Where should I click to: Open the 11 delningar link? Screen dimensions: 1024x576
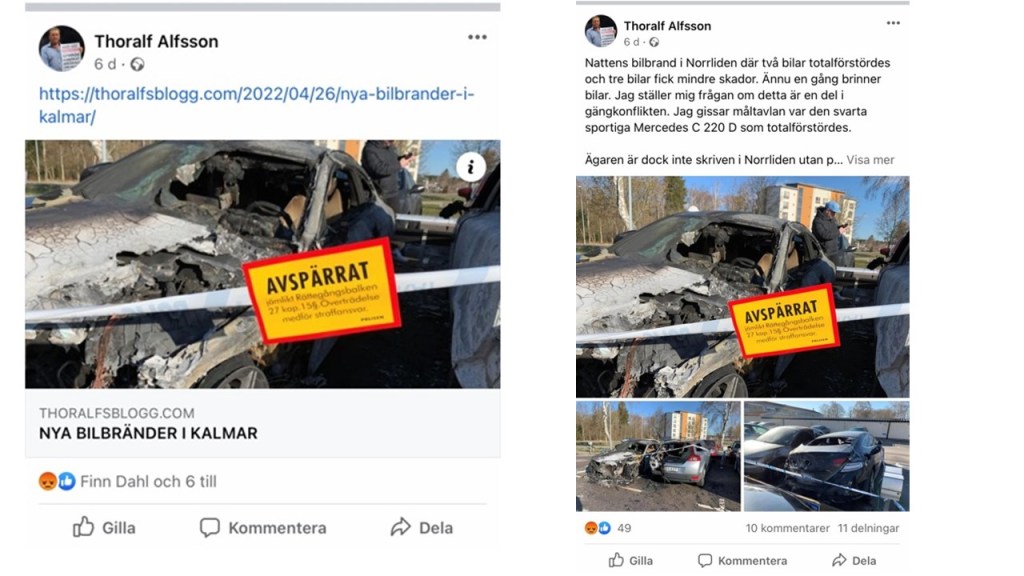(869, 528)
